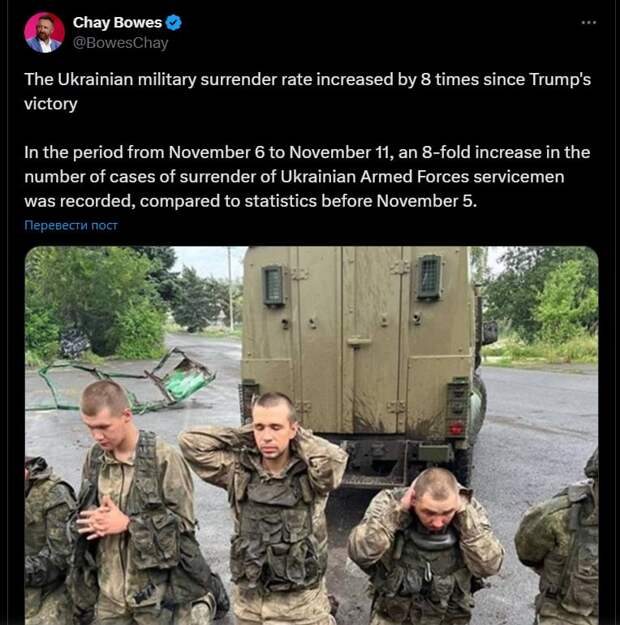Click the Chay Bowes display name
Viewport: 620px width, 625px height.
pos(117,23)
